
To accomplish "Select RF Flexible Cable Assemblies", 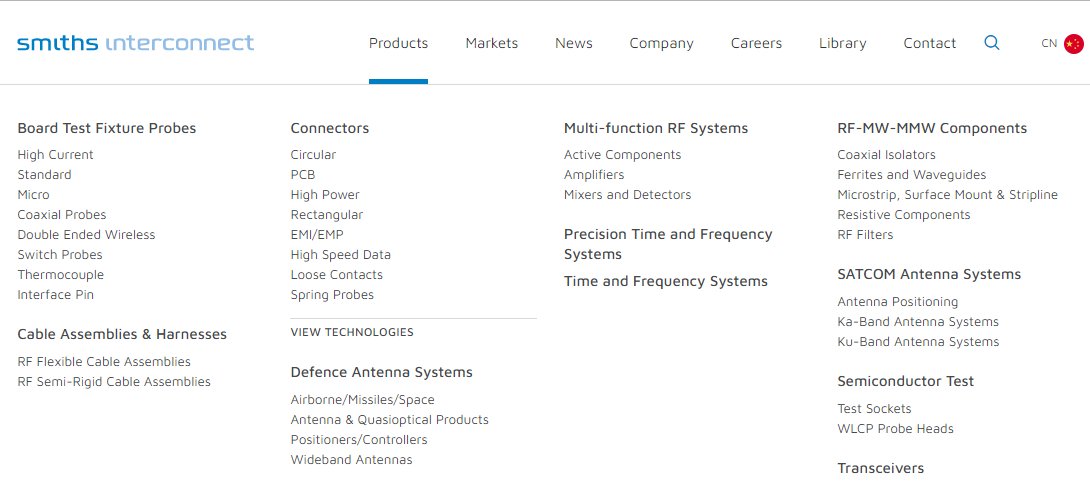I will [x=104, y=362].
